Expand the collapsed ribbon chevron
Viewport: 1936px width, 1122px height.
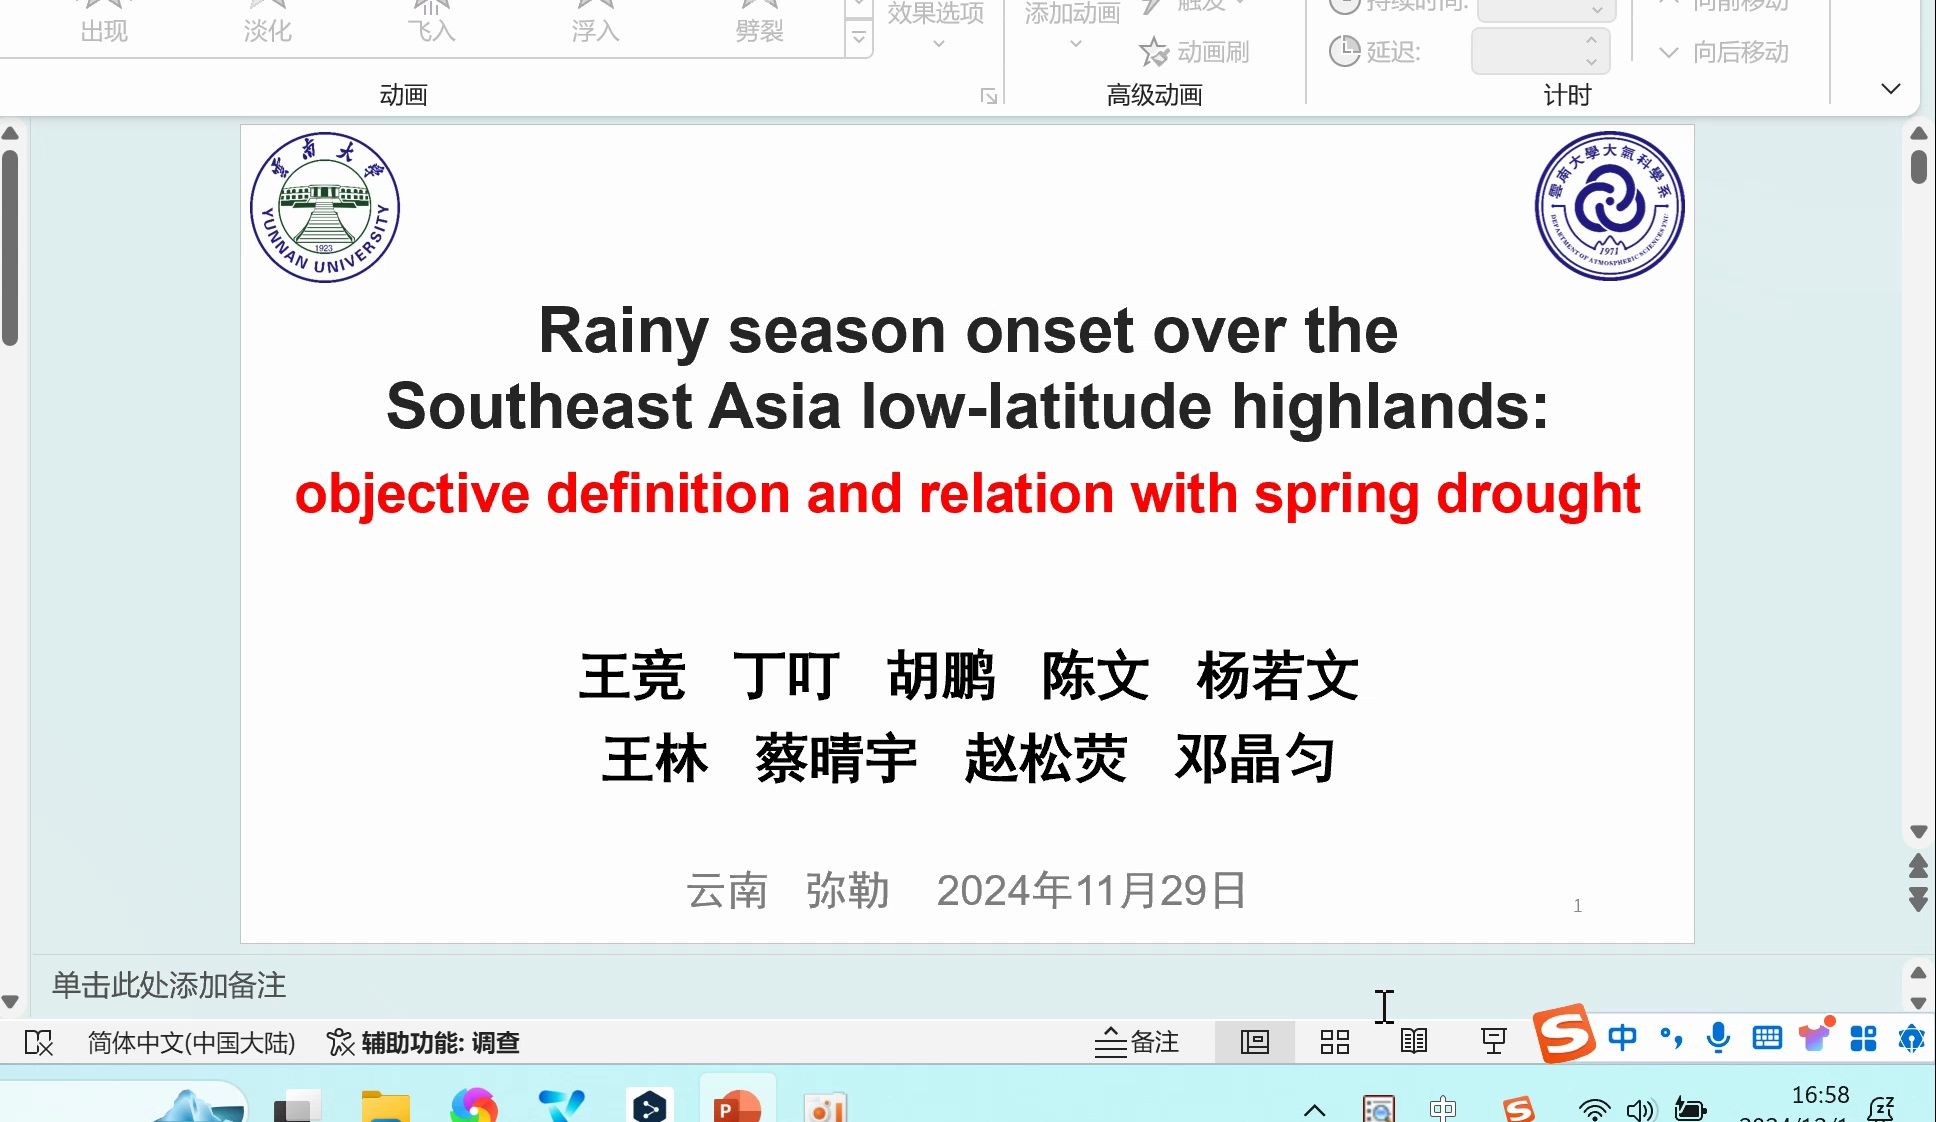pyautogui.click(x=1890, y=89)
